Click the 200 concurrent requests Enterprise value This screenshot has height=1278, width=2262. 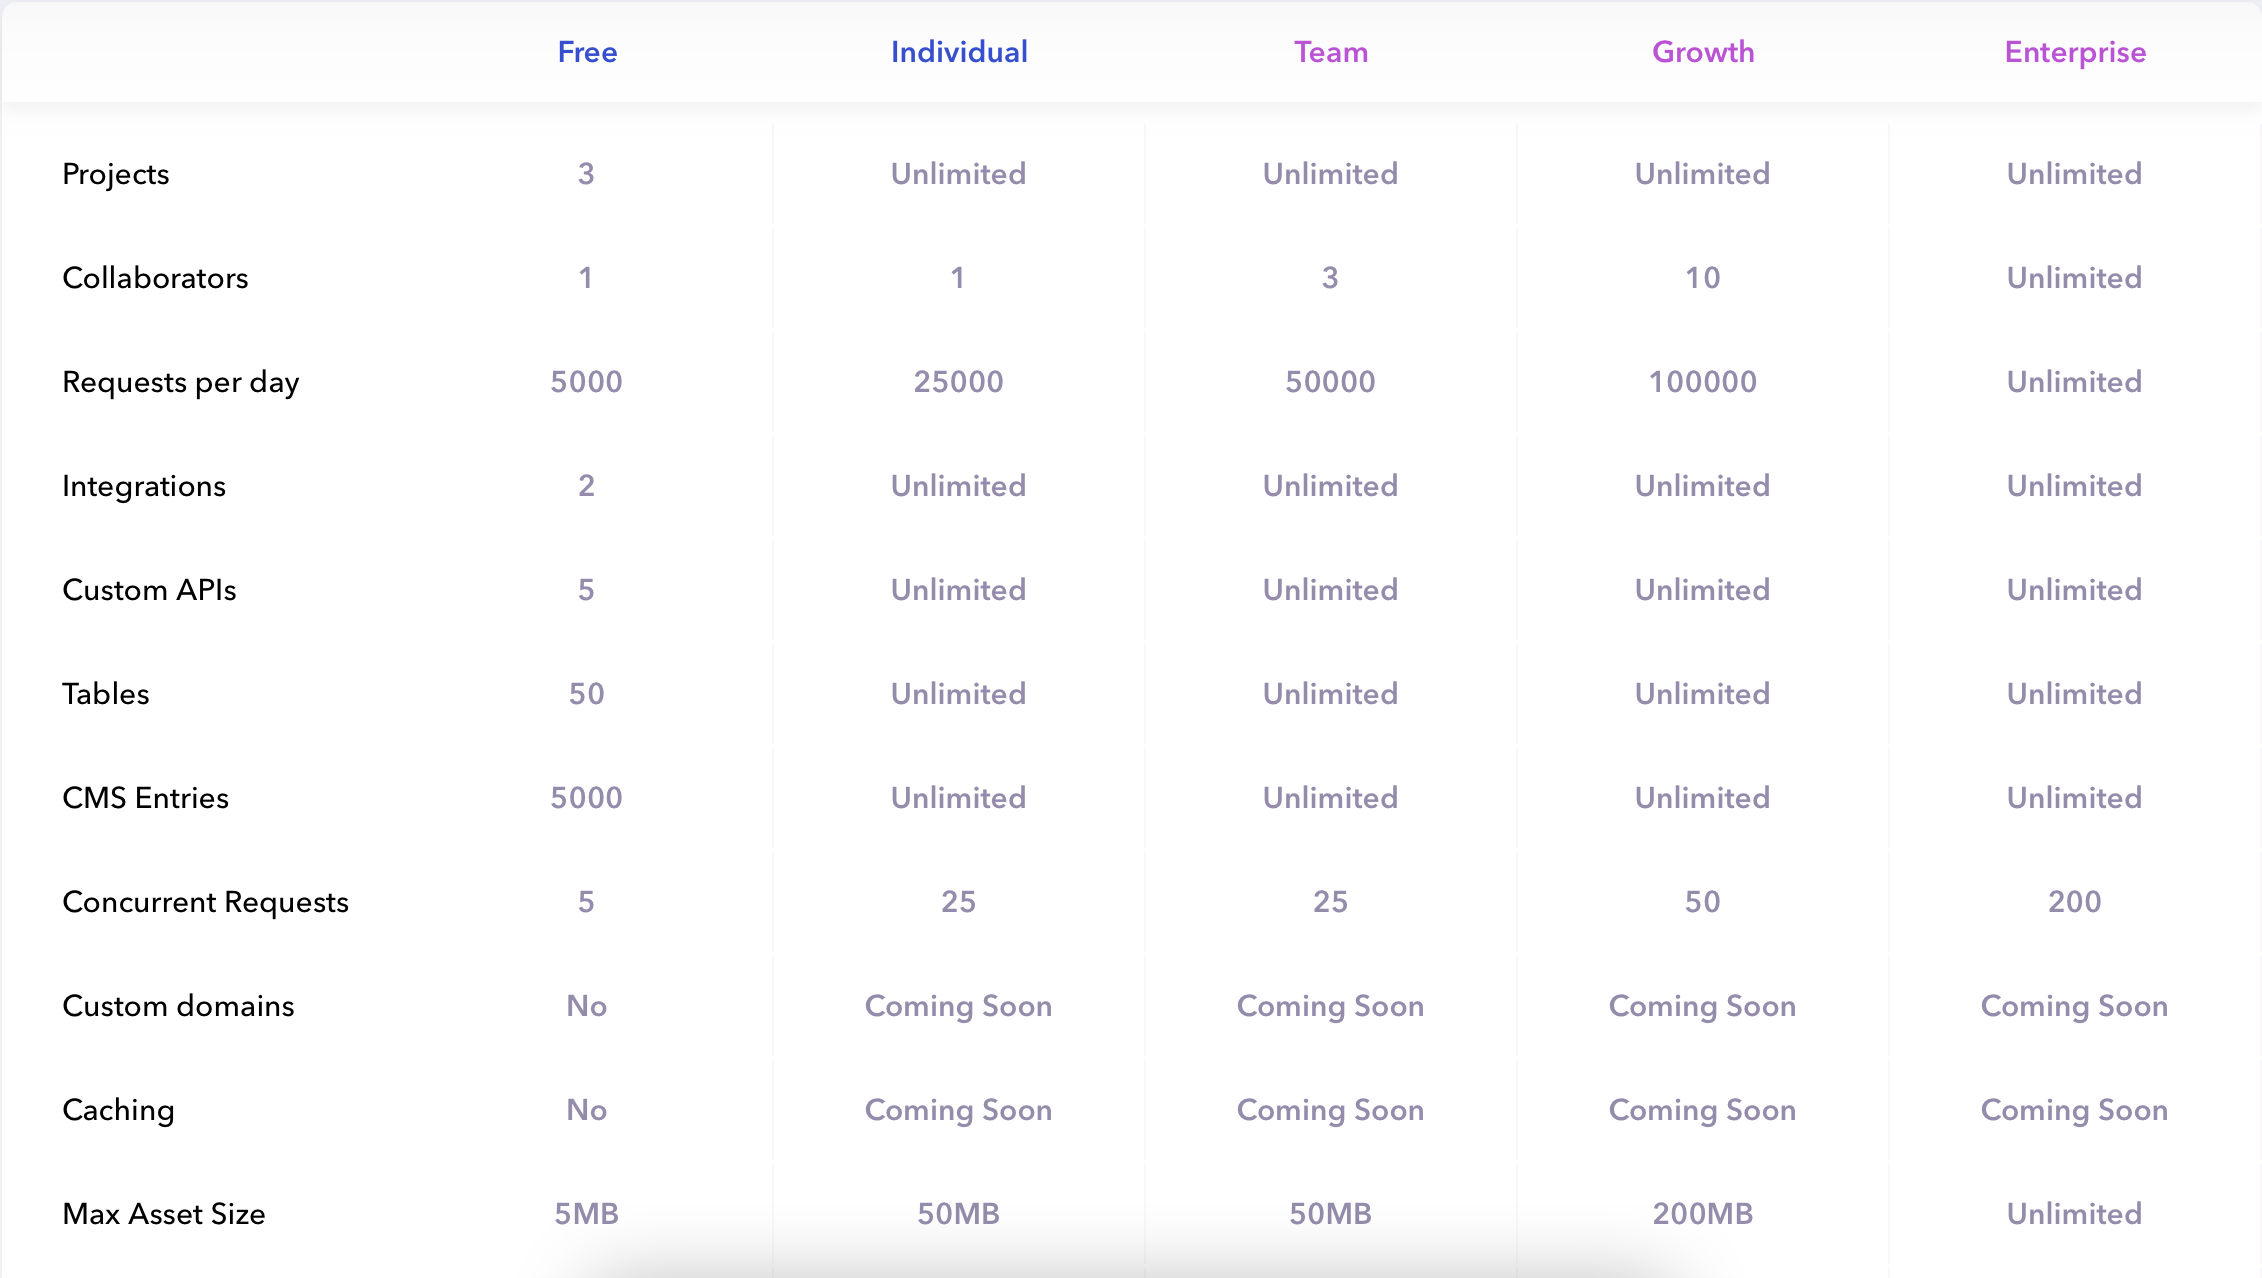coord(2075,902)
